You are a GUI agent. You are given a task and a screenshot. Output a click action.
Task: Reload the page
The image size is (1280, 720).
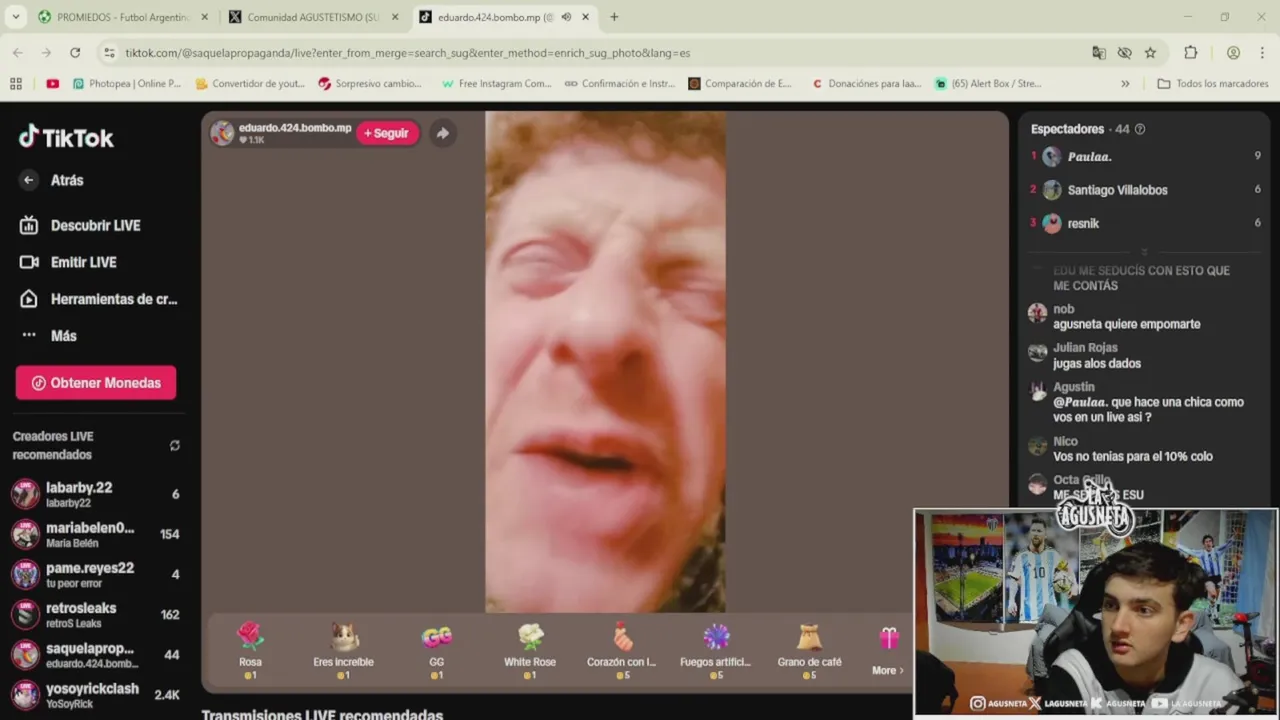click(75, 53)
